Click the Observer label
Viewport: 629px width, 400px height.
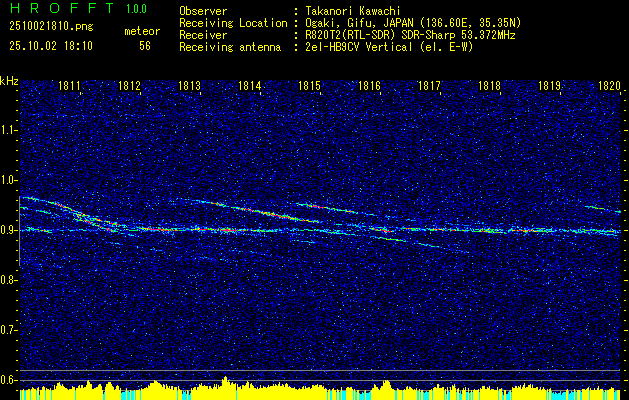click(203, 11)
